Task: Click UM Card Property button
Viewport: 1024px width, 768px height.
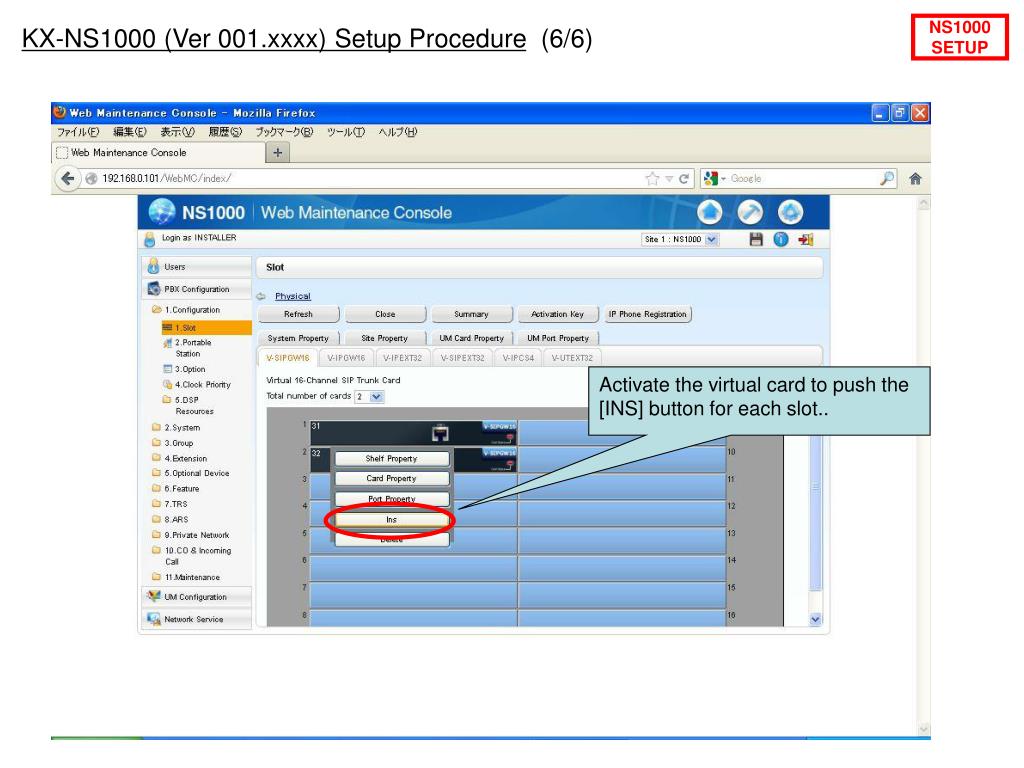Action: coord(472,338)
